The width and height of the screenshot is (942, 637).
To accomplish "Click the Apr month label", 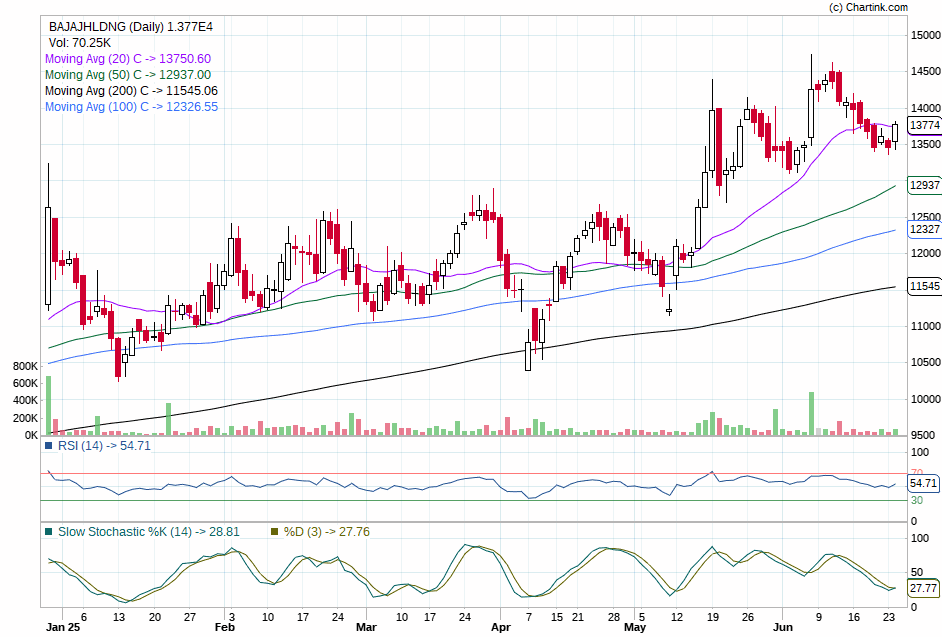I will 500,627.
